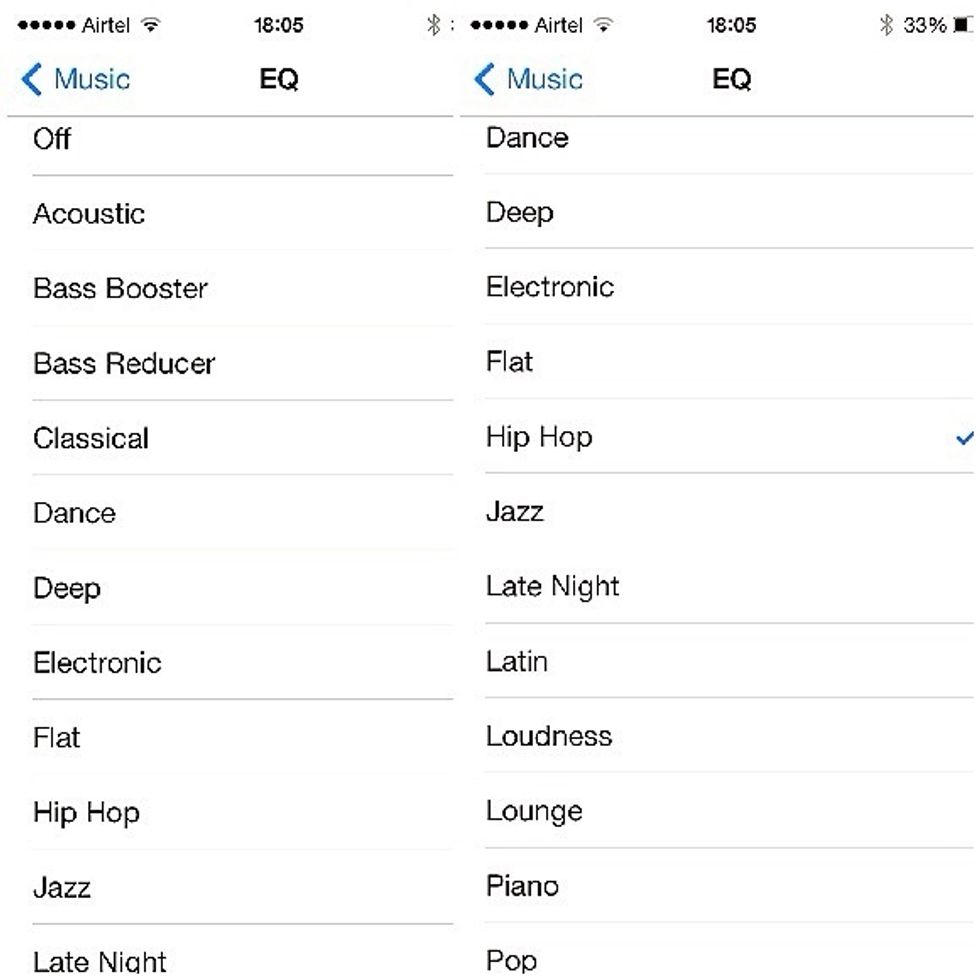Tap the back chevron on the left phone screen
This screenshot has height=980, width=980.
(x=31, y=80)
